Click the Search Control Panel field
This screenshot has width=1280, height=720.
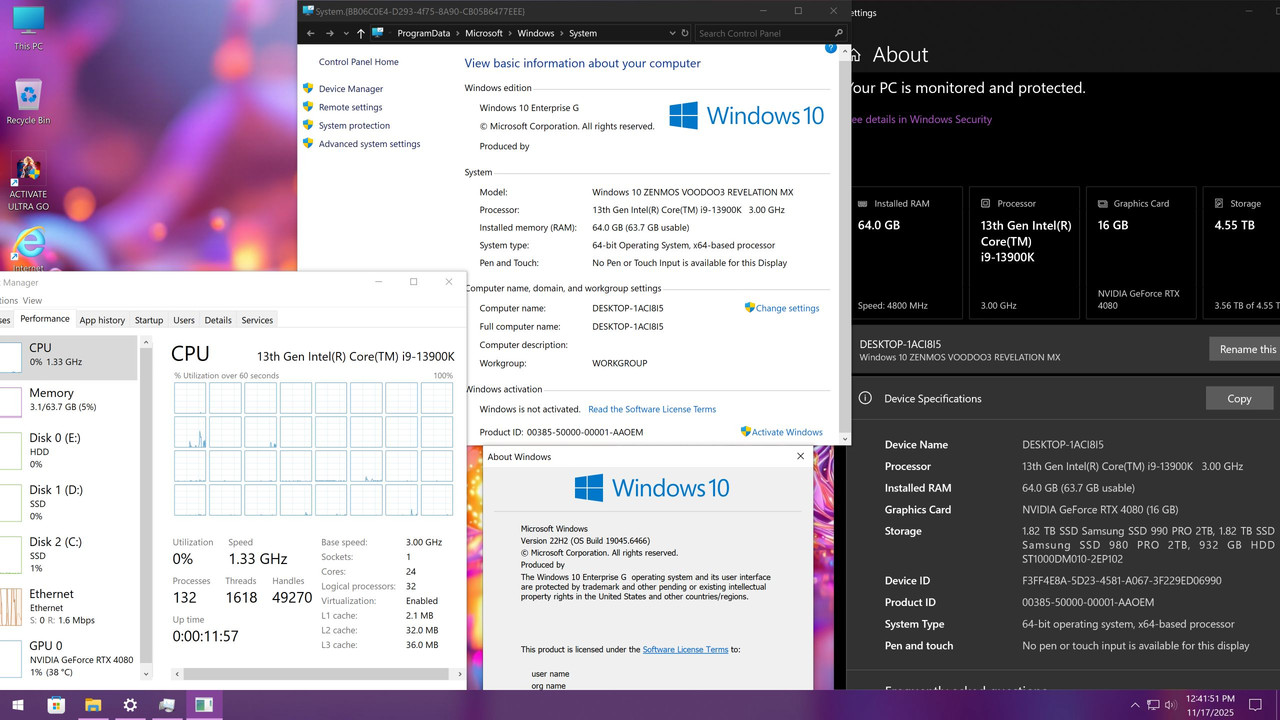(763, 33)
